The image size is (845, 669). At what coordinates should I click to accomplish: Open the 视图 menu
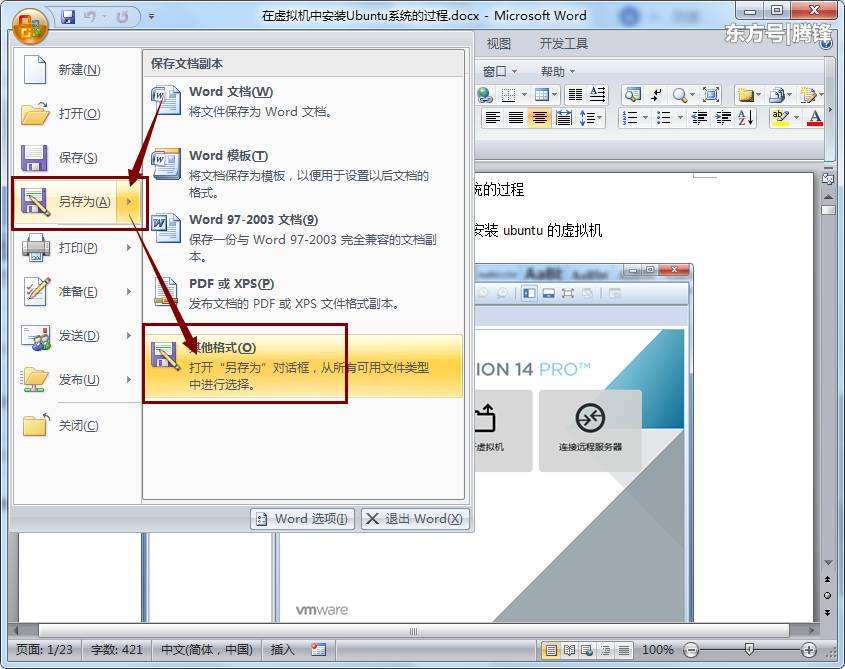point(497,43)
